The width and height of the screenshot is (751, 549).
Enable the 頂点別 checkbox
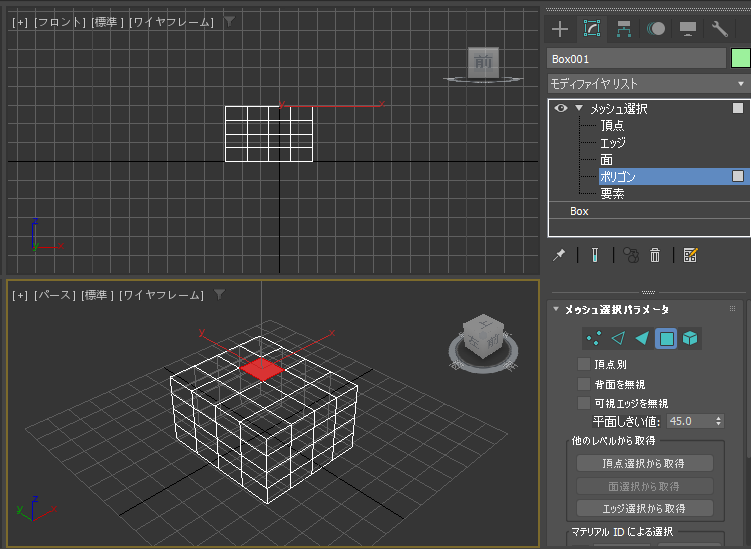(584, 364)
